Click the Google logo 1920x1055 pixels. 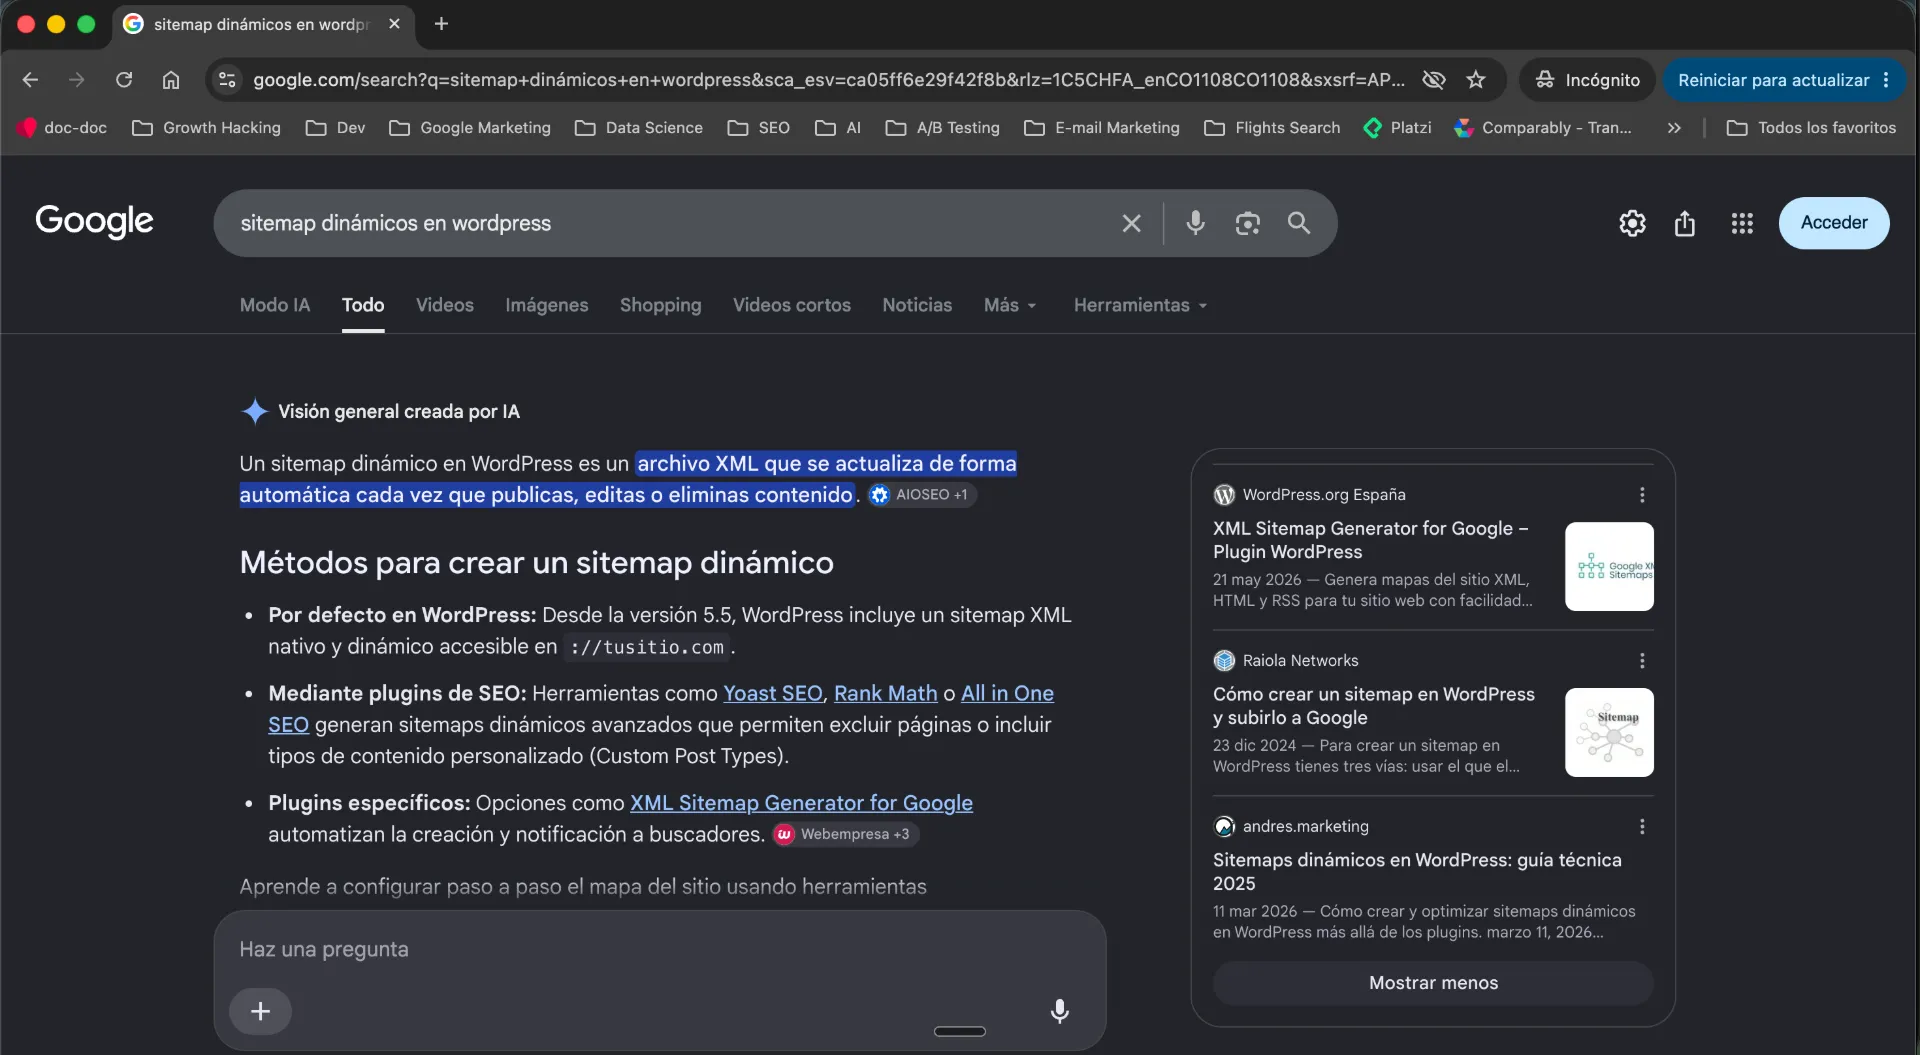[94, 221]
